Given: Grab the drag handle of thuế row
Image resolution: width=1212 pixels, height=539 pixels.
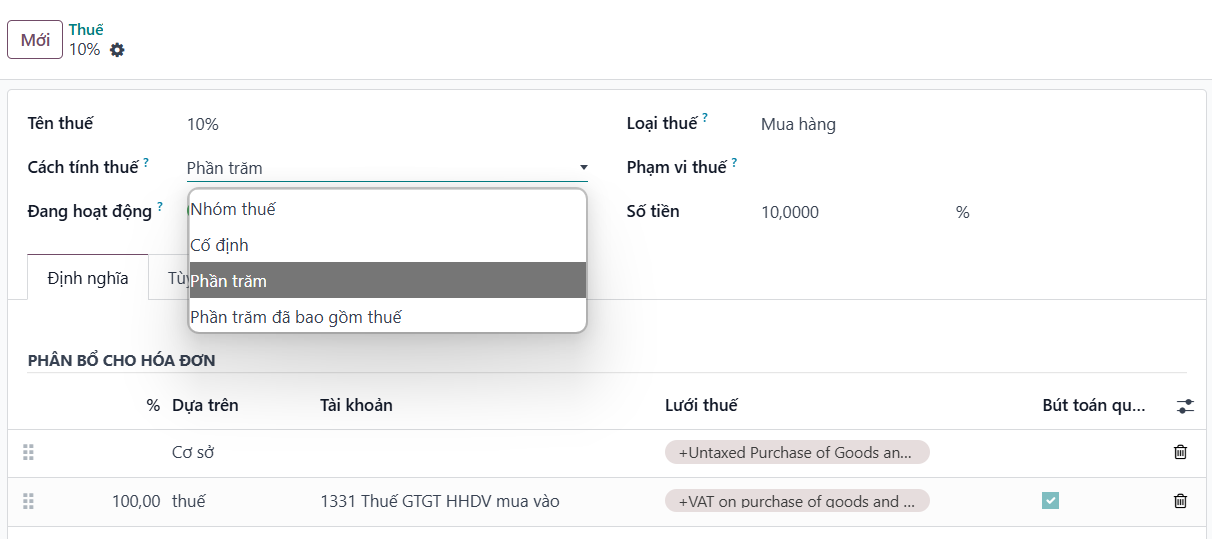Looking at the screenshot, I should (x=28, y=502).
